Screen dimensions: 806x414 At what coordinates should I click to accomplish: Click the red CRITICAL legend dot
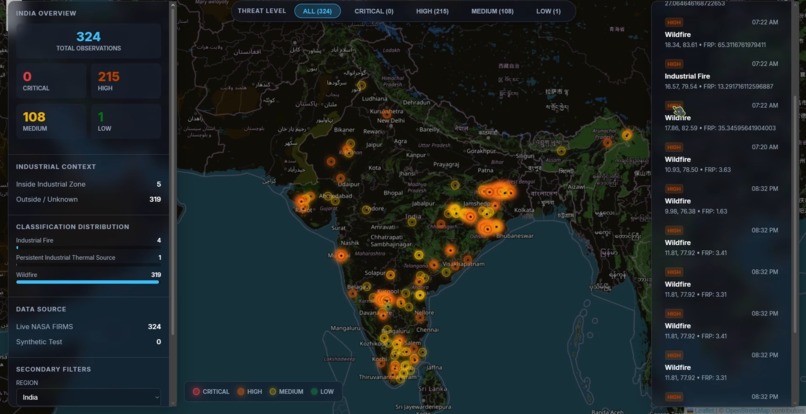pos(196,391)
